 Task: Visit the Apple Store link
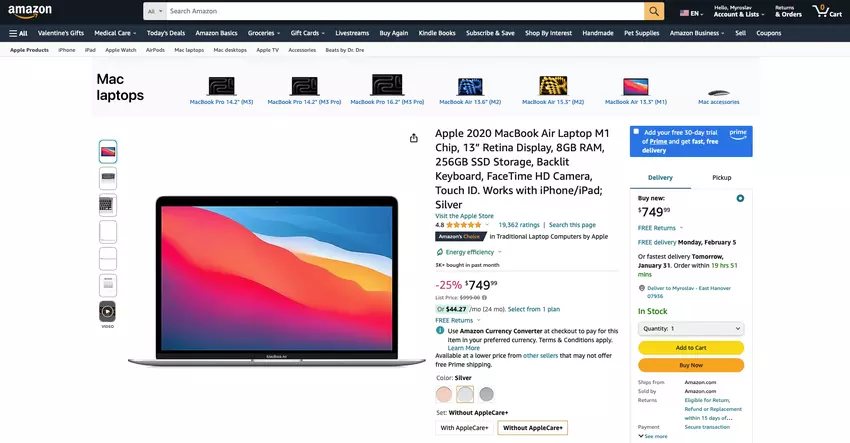pos(464,216)
